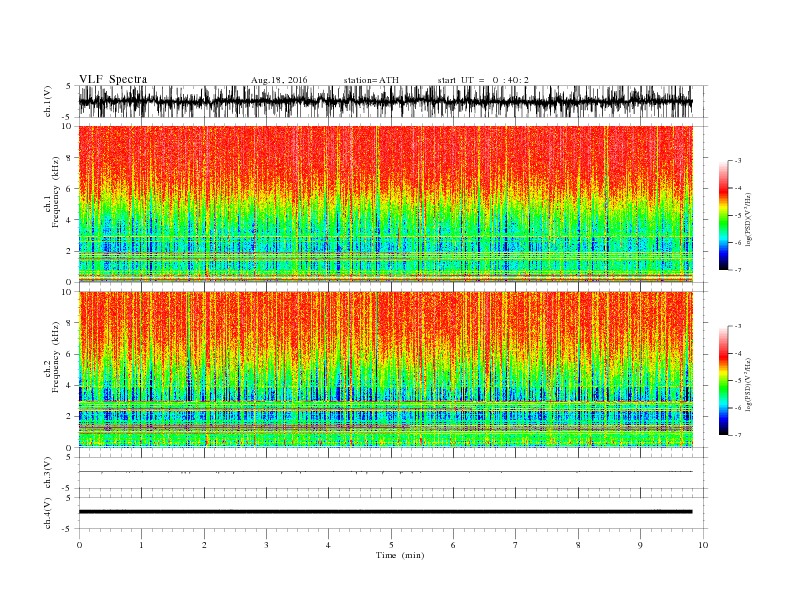The width and height of the screenshot is (792, 612).
Task: Click the "Time (min)" axis label
Action: [x=400, y=555]
